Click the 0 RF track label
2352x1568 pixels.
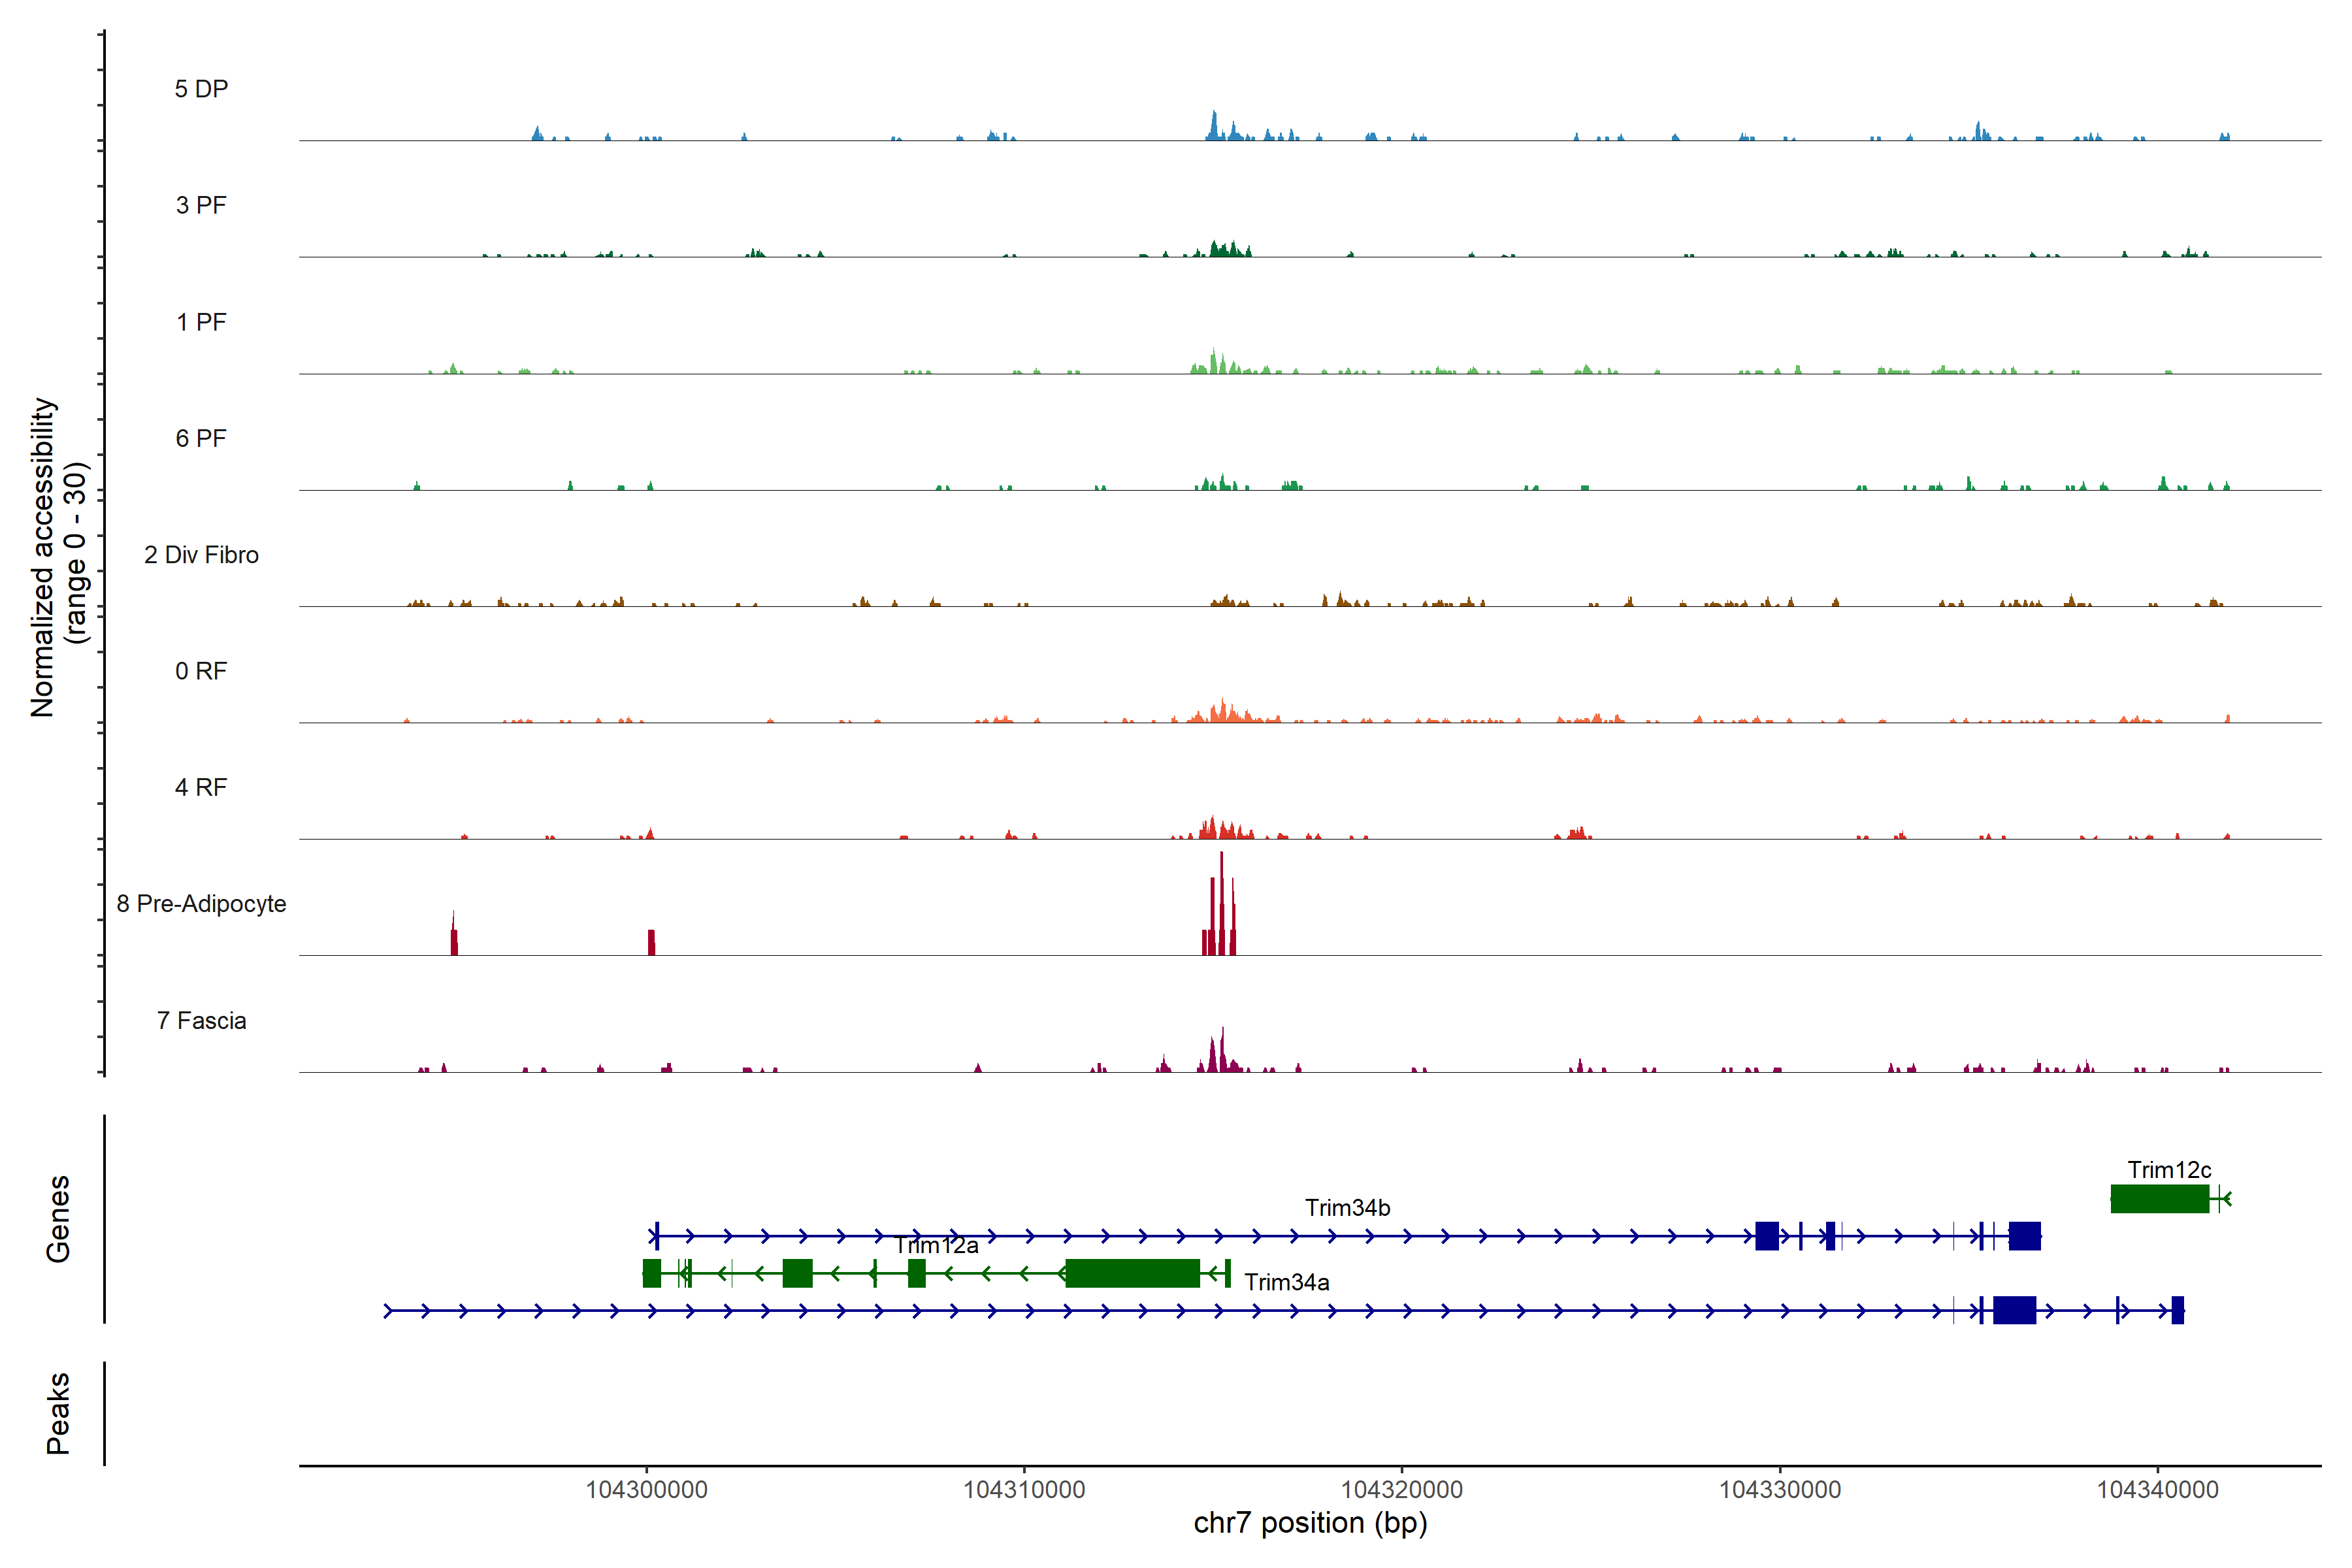point(201,671)
